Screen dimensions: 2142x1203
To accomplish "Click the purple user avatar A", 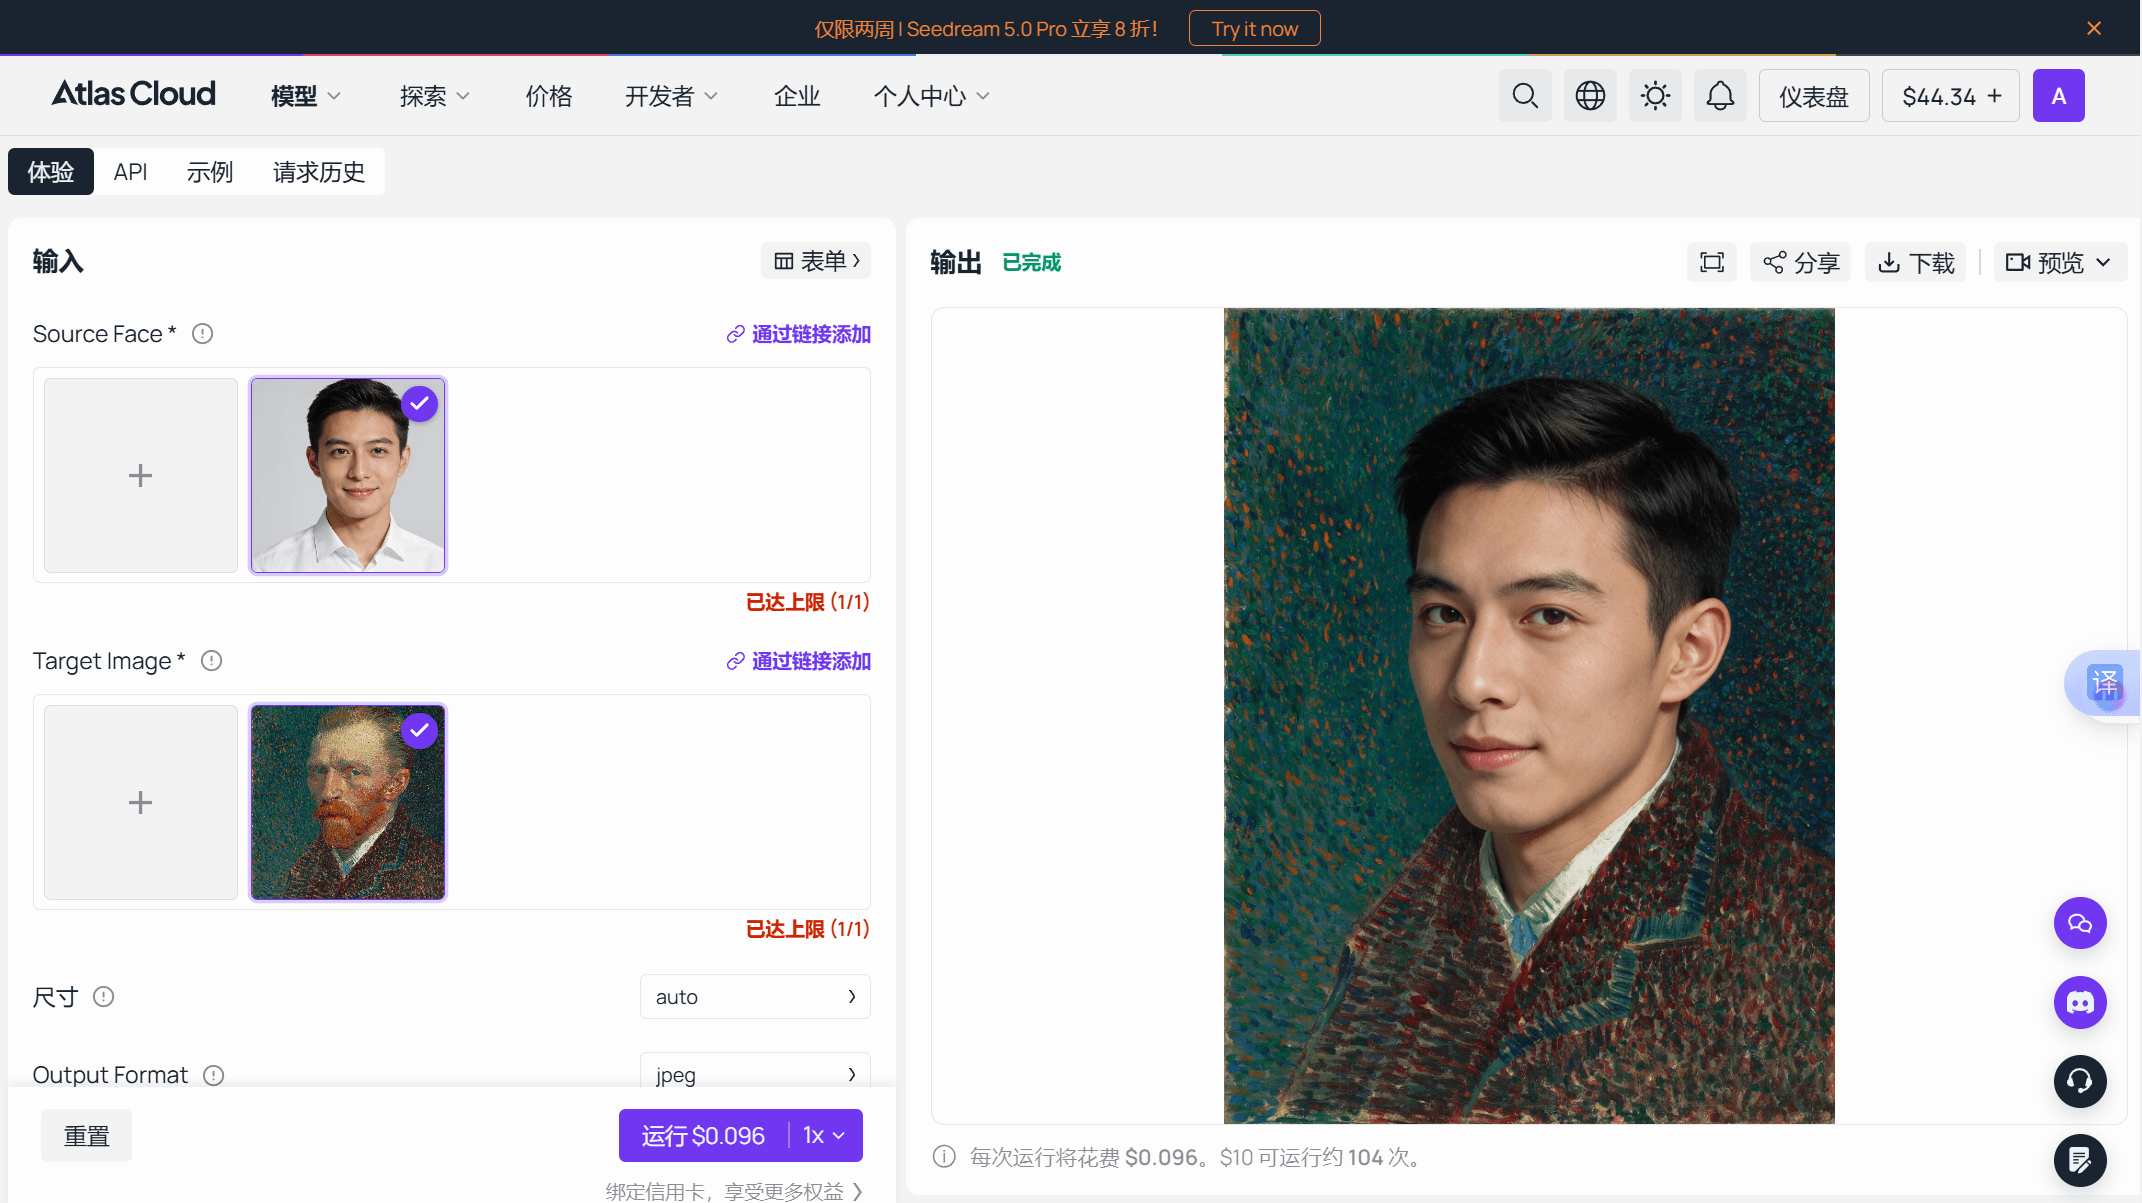I will [x=2059, y=96].
